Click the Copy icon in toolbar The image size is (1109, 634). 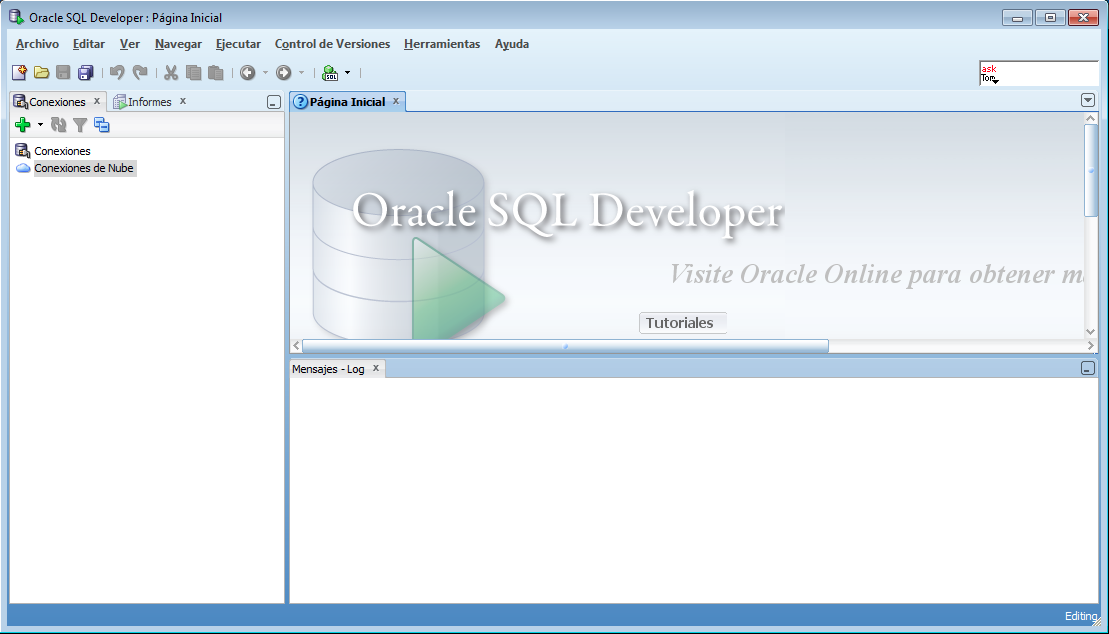(x=193, y=72)
